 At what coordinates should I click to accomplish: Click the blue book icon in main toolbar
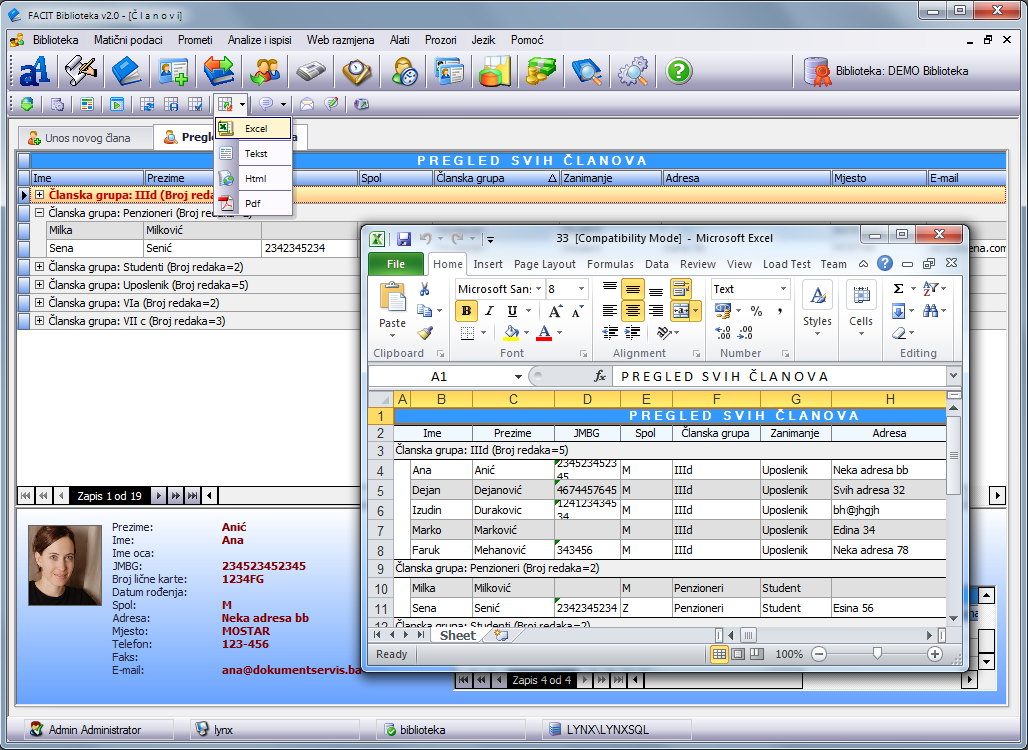coord(127,71)
